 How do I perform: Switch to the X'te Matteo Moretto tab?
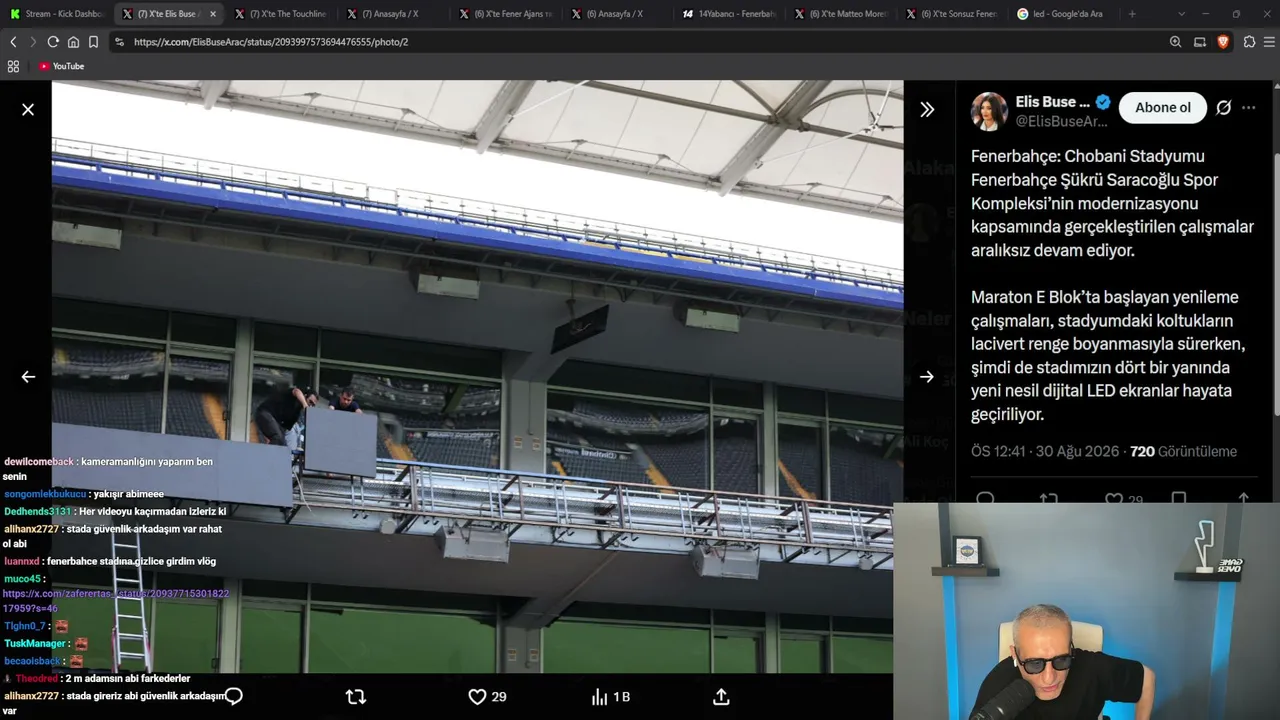(x=841, y=14)
